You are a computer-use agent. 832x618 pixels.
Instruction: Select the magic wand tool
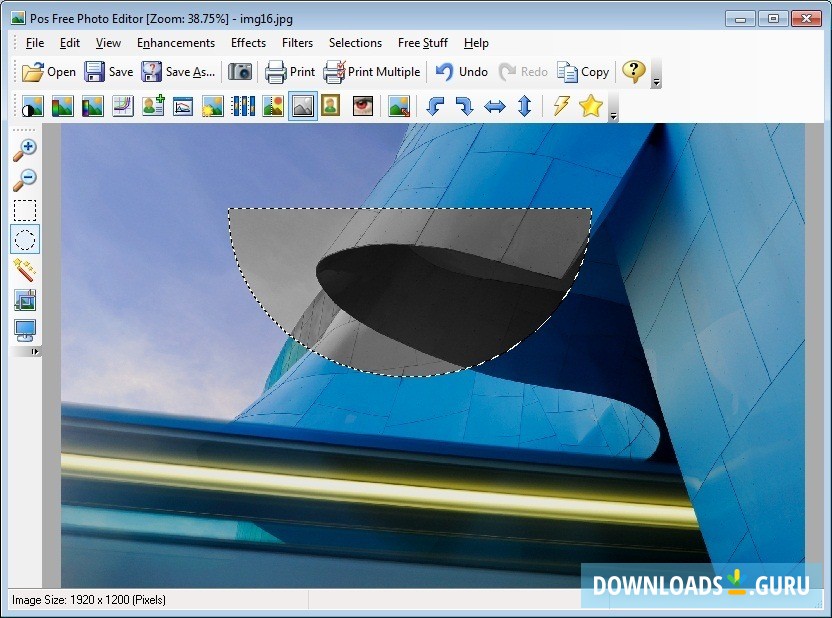[25, 270]
